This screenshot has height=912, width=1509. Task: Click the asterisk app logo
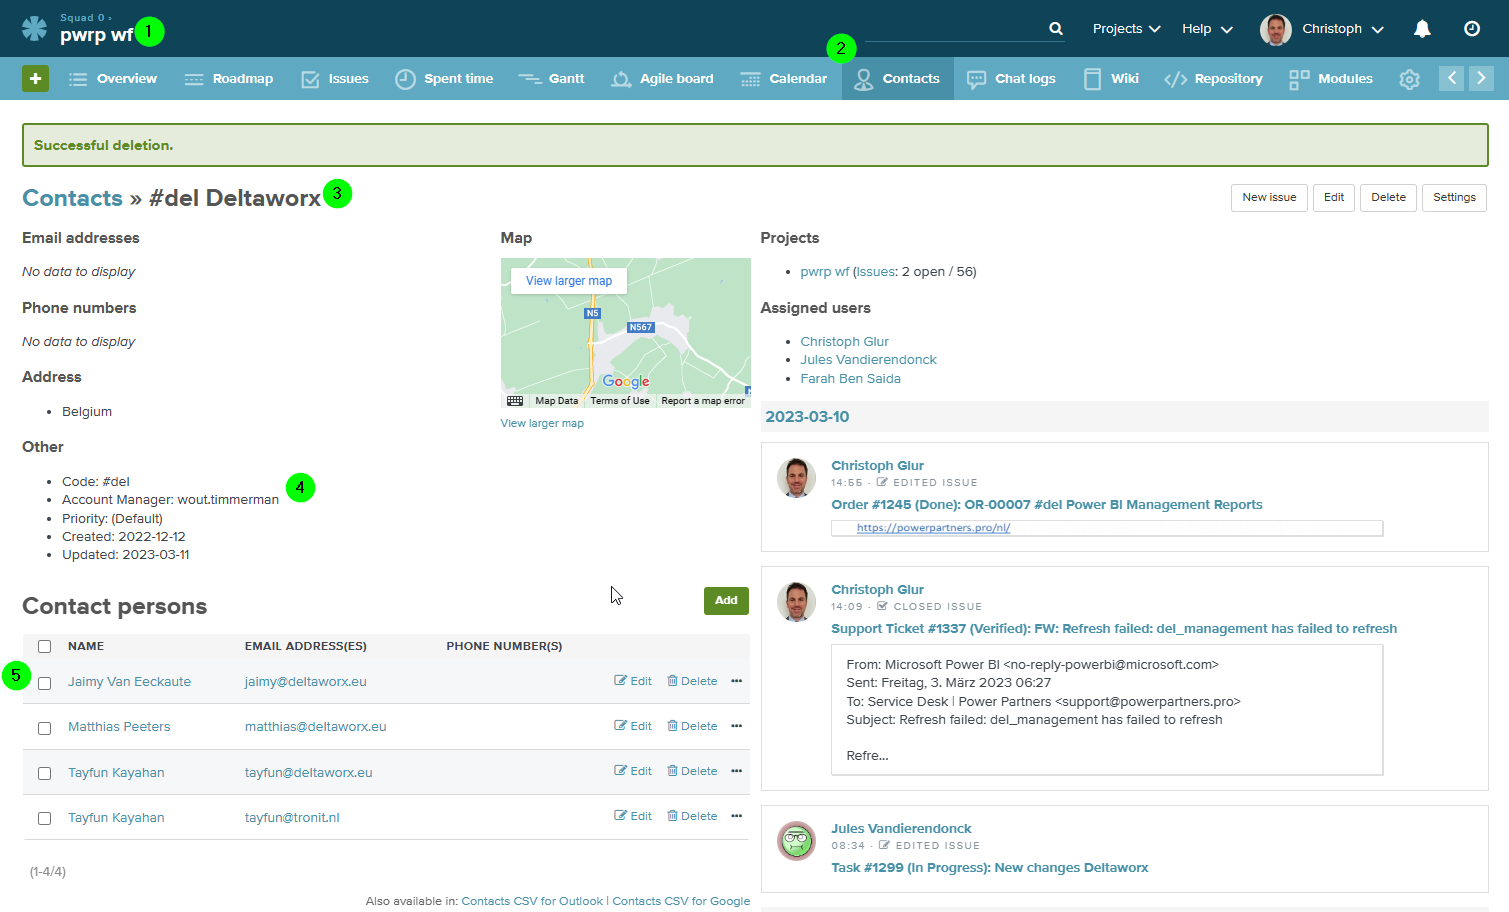pyautogui.click(x=34, y=28)
